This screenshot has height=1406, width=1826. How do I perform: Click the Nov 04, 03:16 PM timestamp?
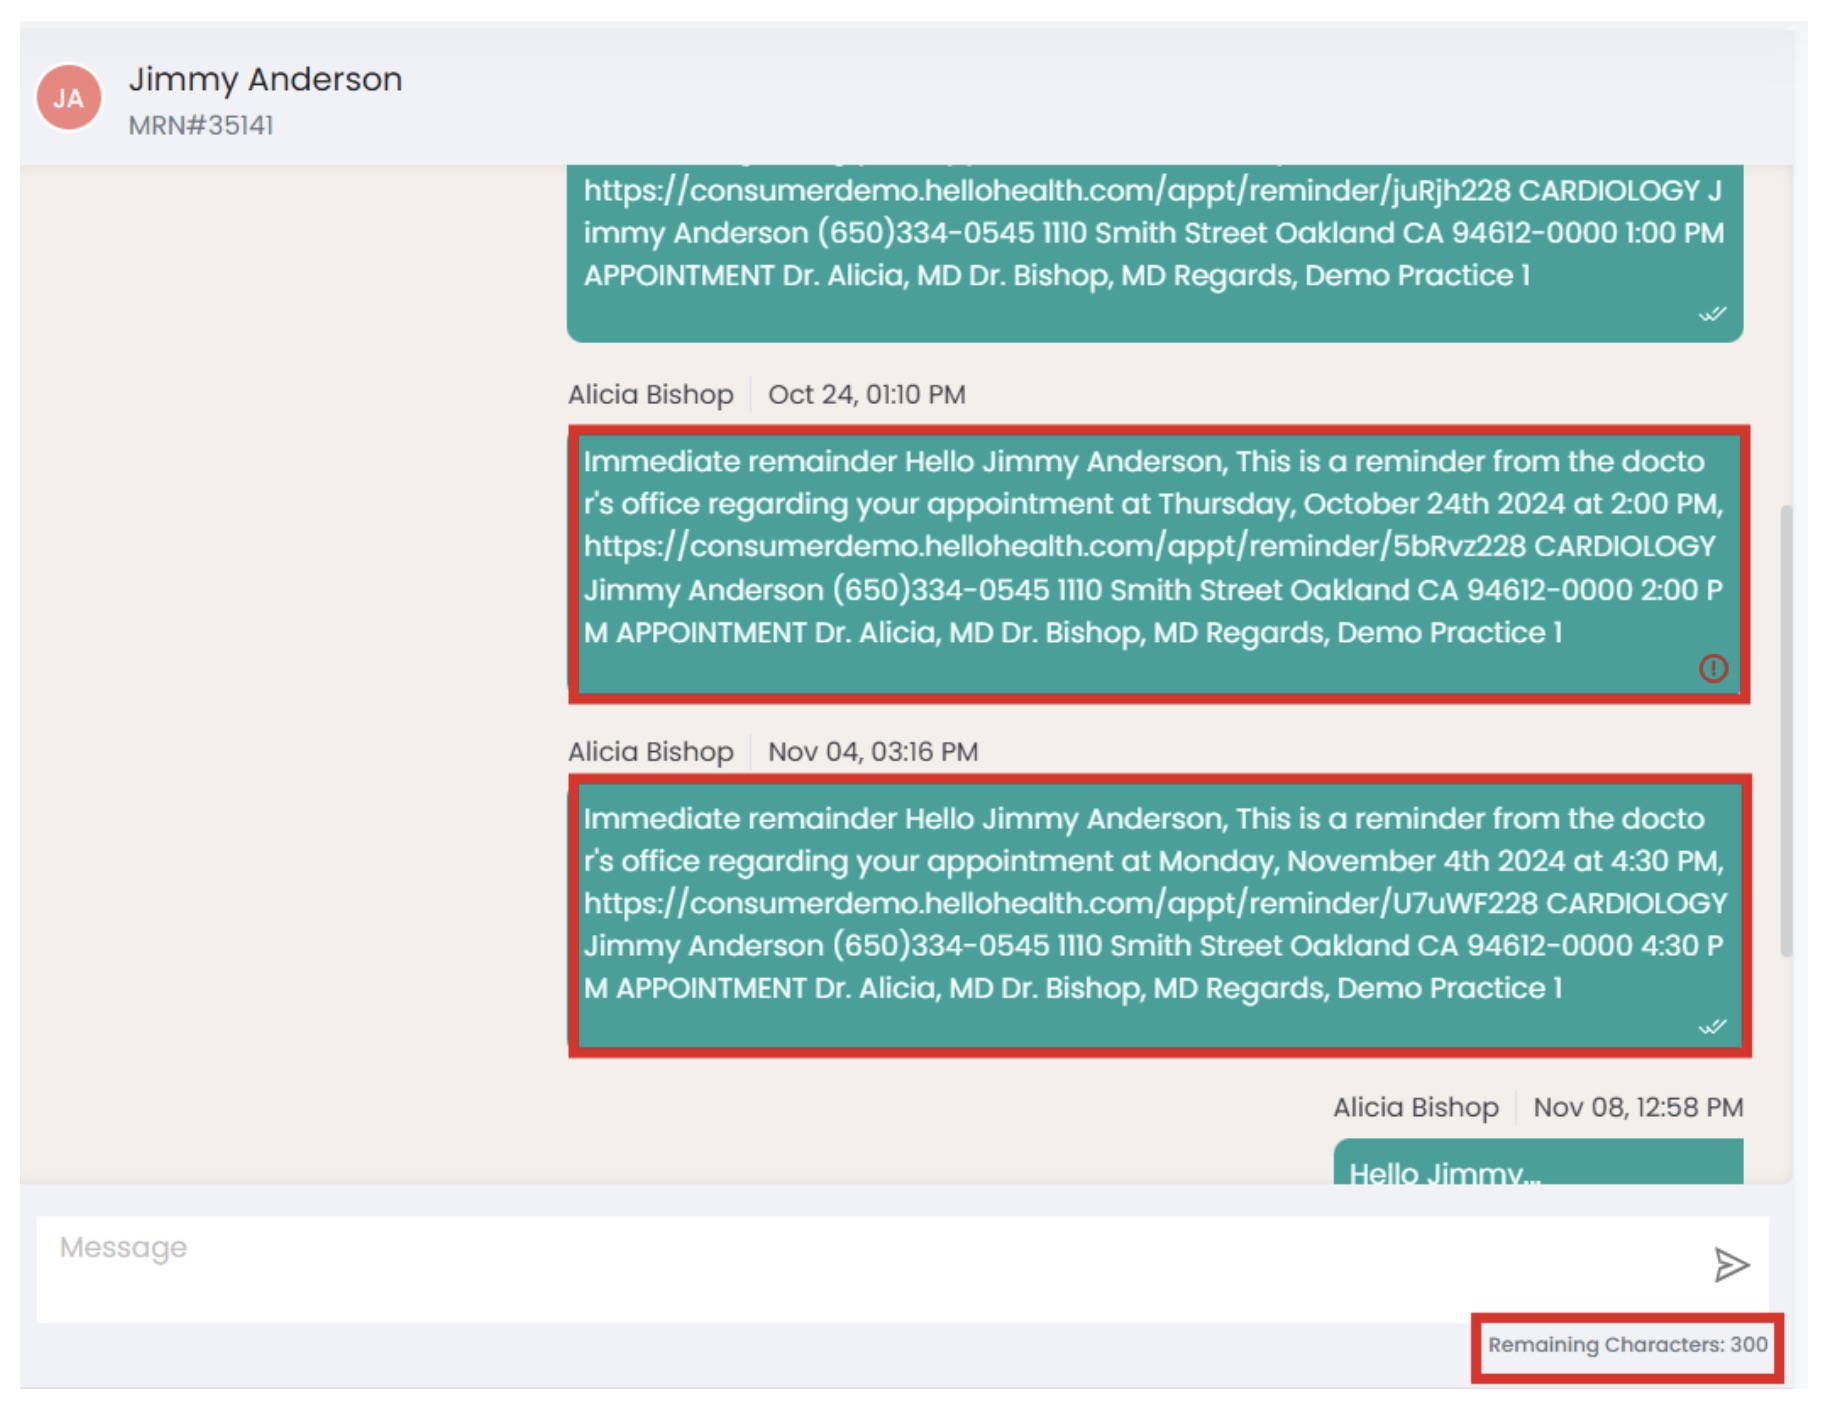coord(872,752)
